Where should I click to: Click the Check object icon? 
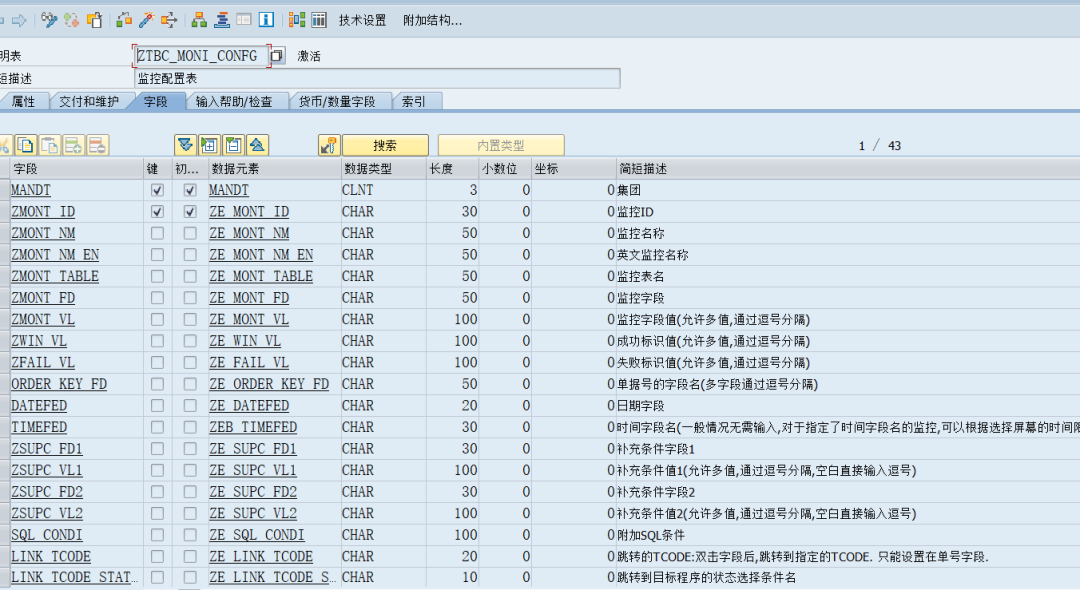tap(124, 20)
